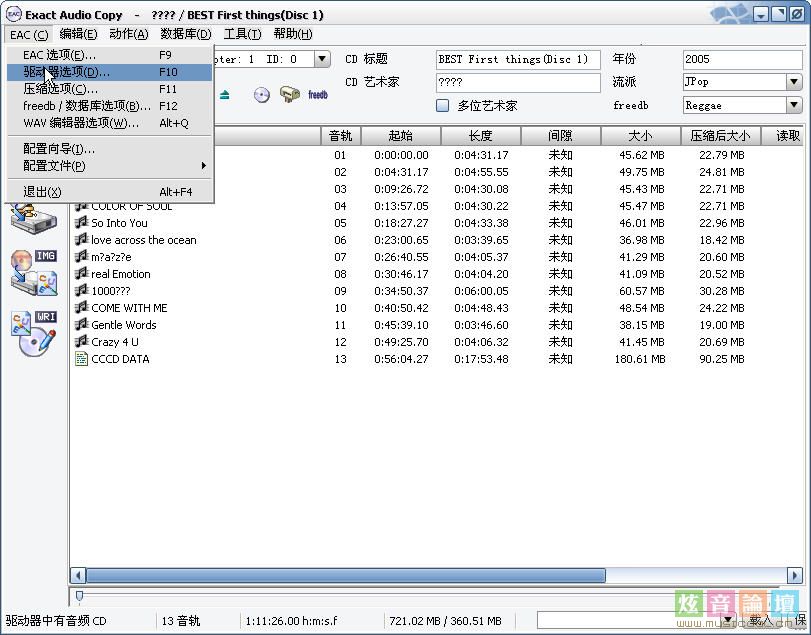Toggle the 多位艺术家 checkbox
The width and height of the screenshot is (811, 635).
pyautogui.click(x=442, y=105)
